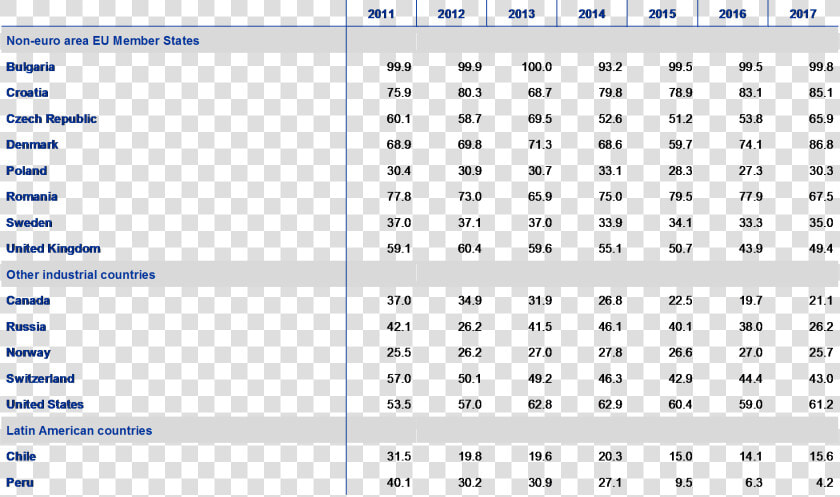Image resolution: width=840 pixels, height=497 pixels.
Task: Click Romania's 2015 value 79.5
Action: coord(680,197)
